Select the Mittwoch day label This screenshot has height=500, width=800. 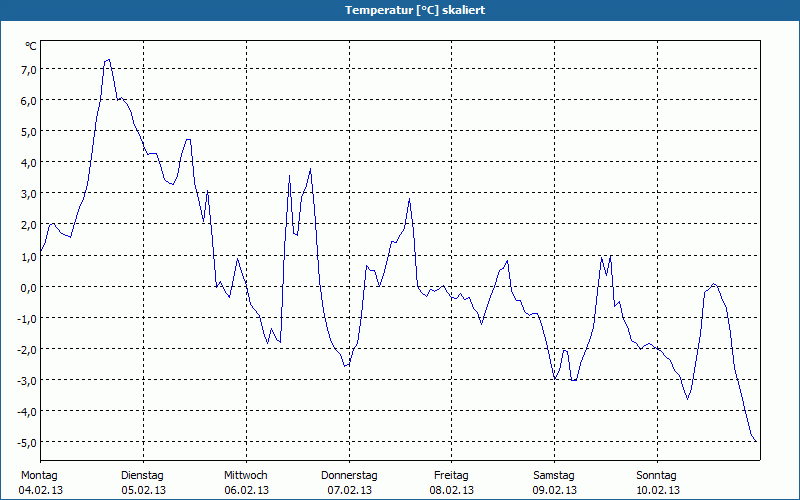click(246, 476)
